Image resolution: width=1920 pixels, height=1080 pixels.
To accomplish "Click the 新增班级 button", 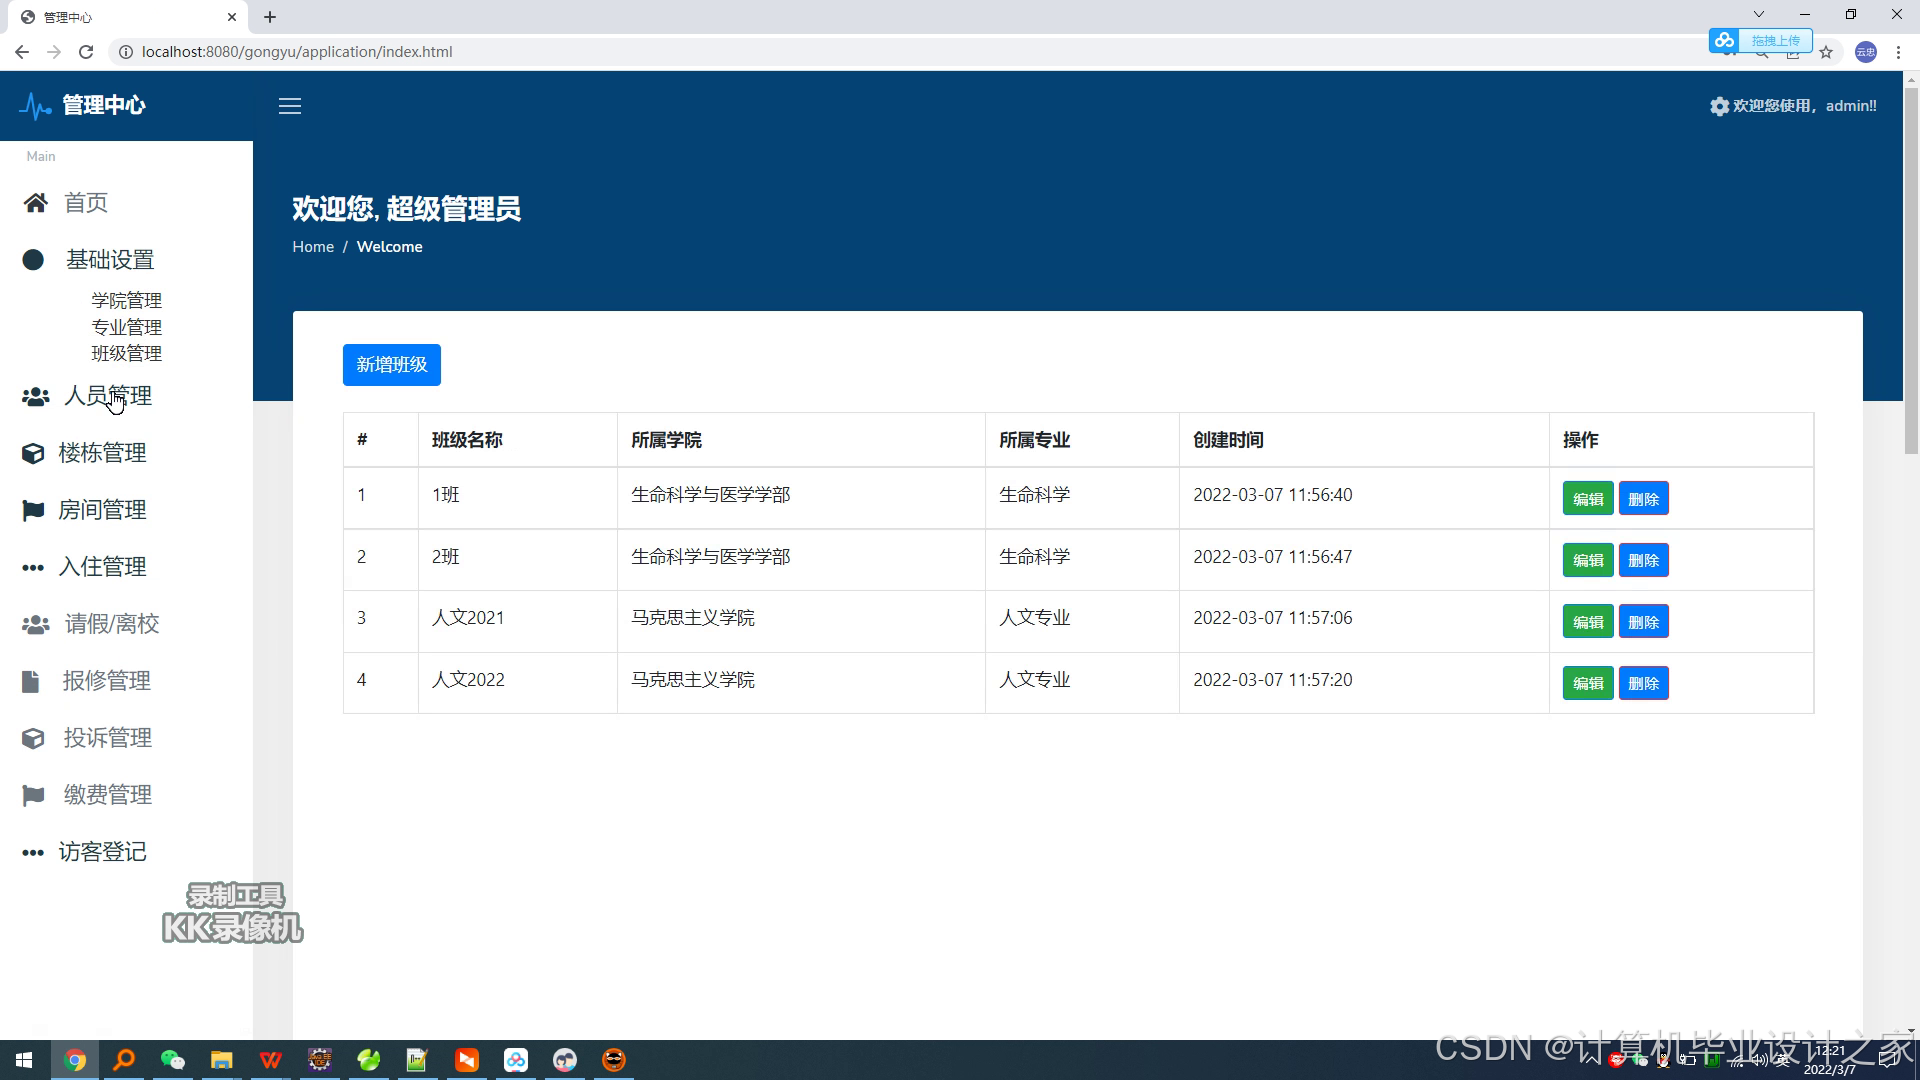I will 391,365.
